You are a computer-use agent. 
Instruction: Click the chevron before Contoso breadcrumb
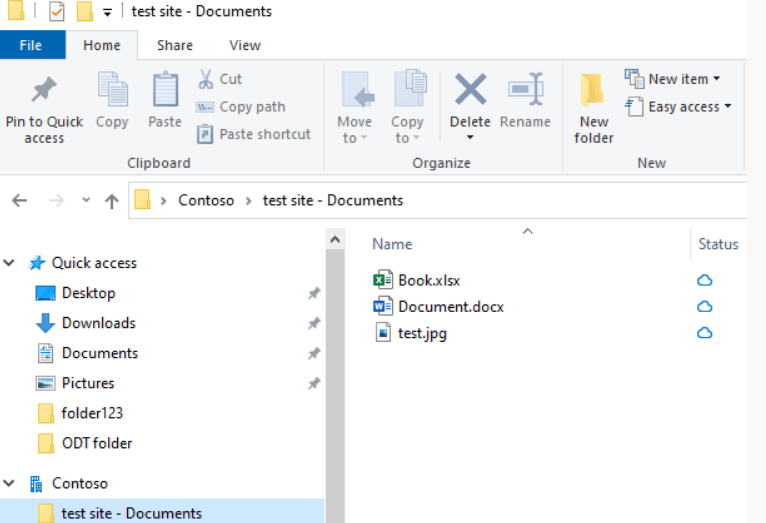tap(164, 201)
